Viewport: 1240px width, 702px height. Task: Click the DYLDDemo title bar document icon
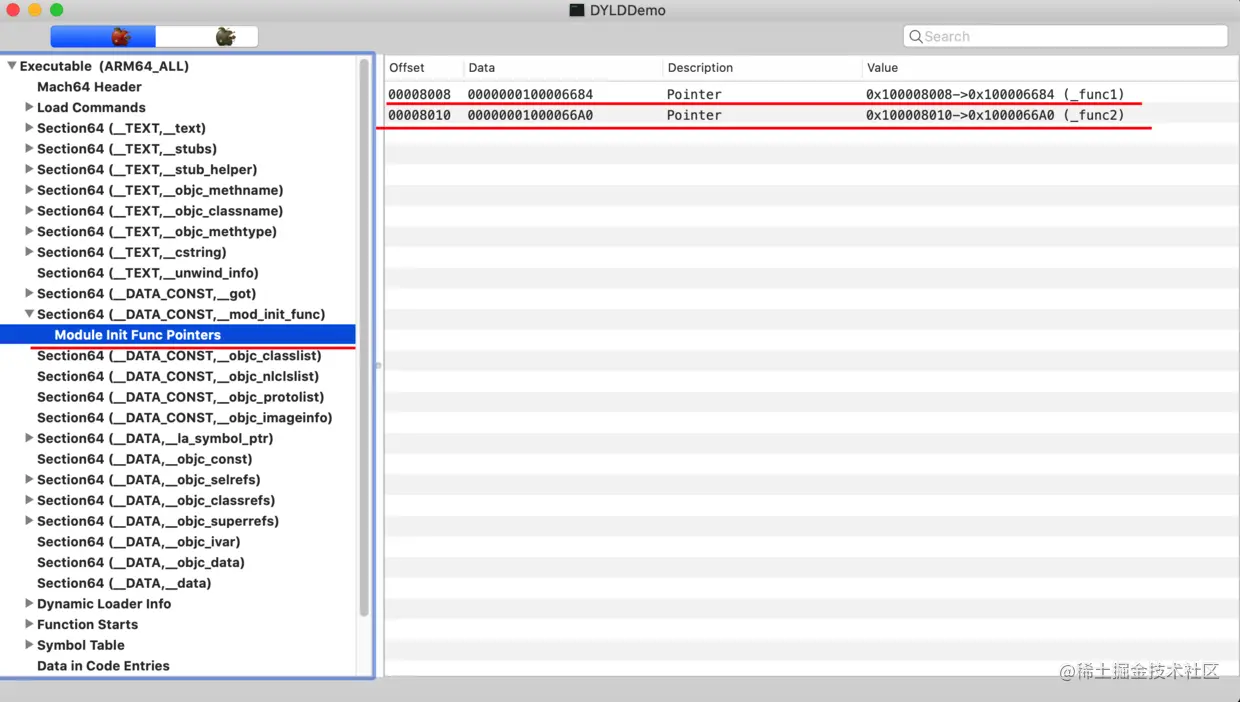pos(577,10)
